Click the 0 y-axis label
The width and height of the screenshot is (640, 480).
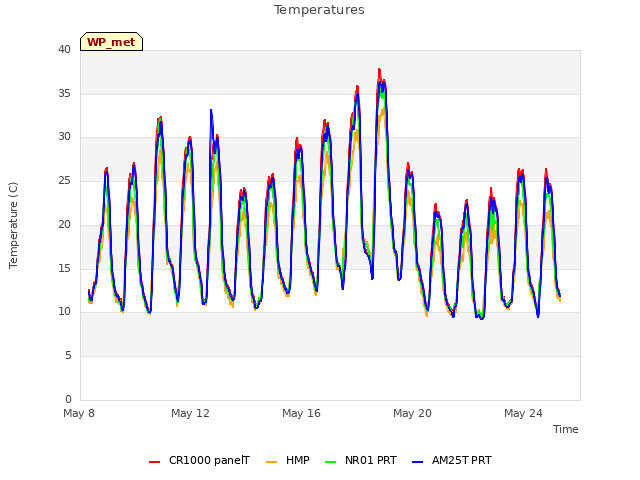point(68,399)
